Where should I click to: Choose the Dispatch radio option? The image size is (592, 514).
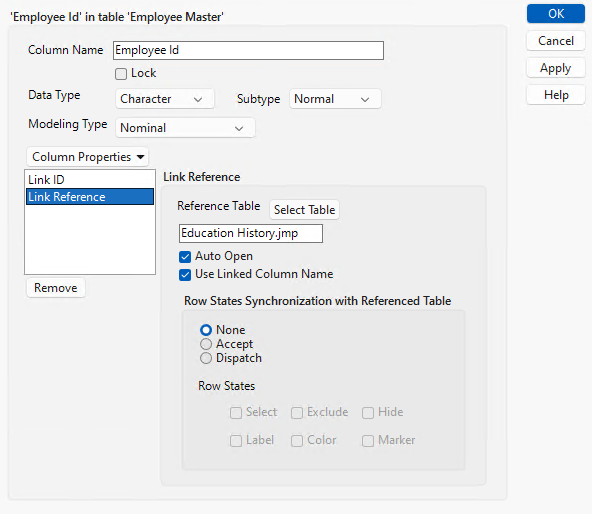point(206,358)
